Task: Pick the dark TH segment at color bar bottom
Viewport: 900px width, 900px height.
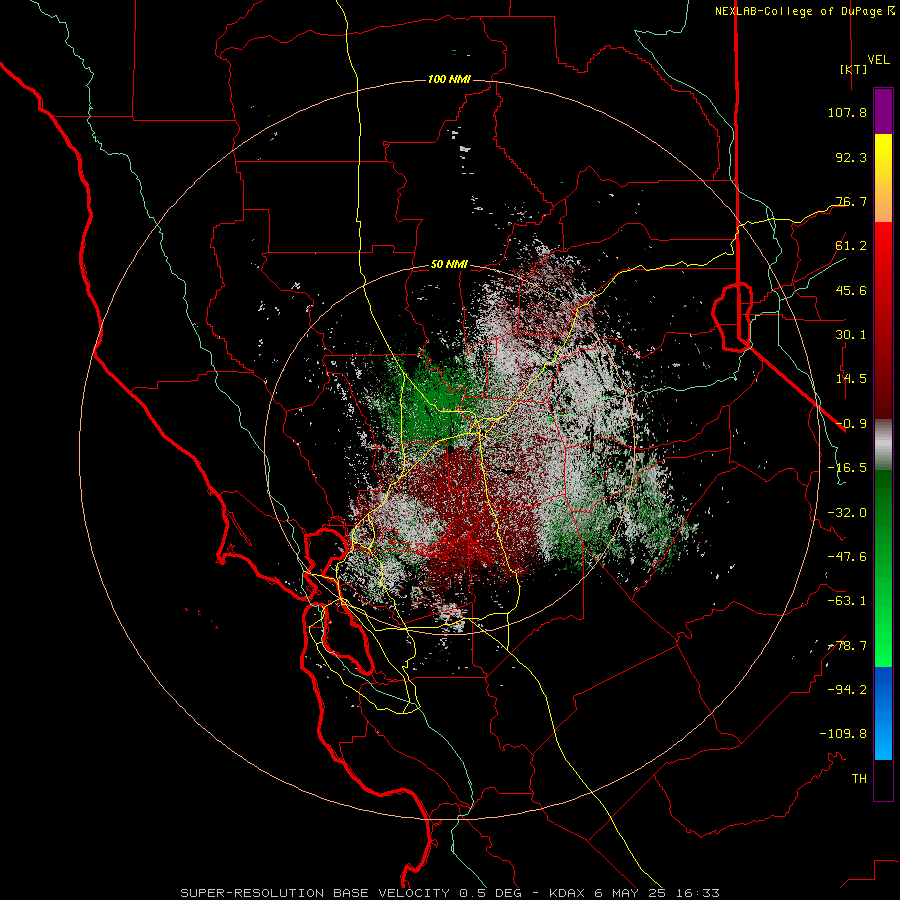Action: coord(883,779)
